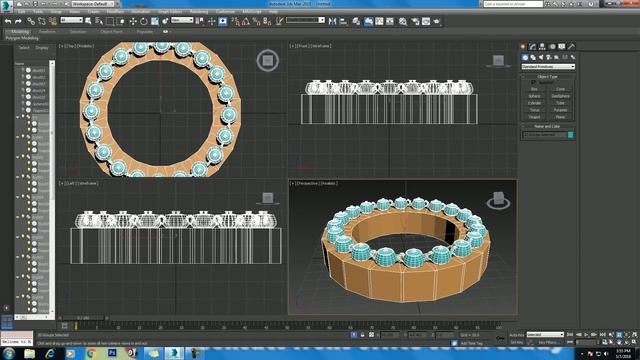Image resolution: width=640 pixels, height=360 pixels.
Task: Collapse the Object Type rollout
Action: (547, 76)
